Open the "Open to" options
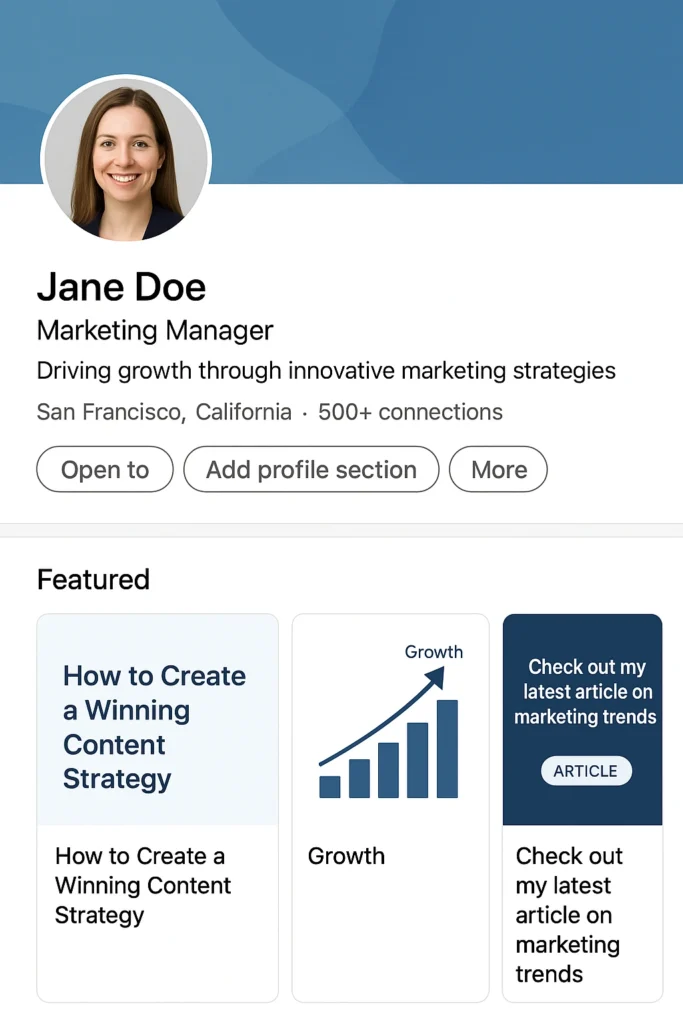This screenshot has height=1024, width=683. tap(105, 470)
